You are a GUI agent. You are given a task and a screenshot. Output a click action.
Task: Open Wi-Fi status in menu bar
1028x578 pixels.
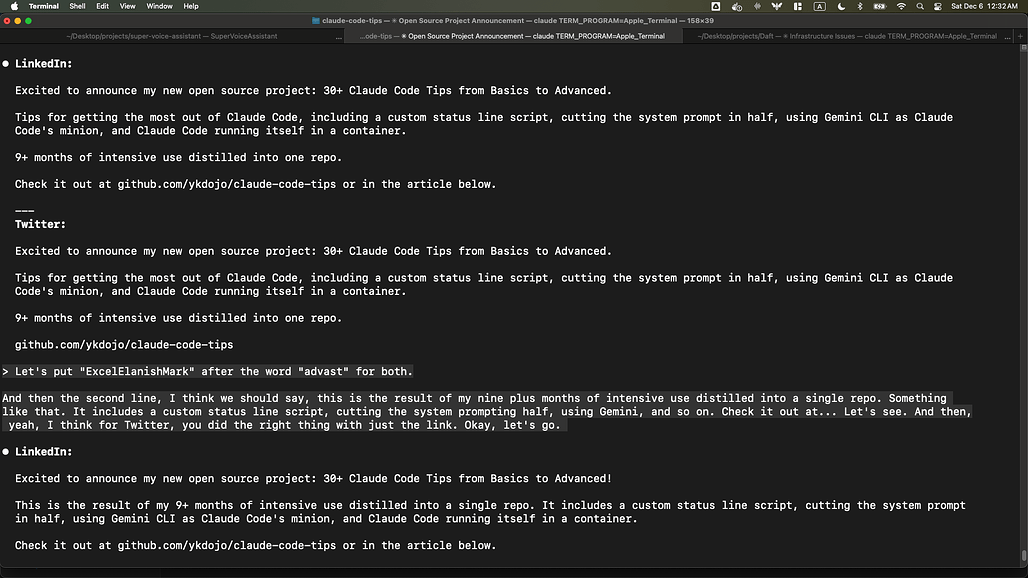point(901,6)
